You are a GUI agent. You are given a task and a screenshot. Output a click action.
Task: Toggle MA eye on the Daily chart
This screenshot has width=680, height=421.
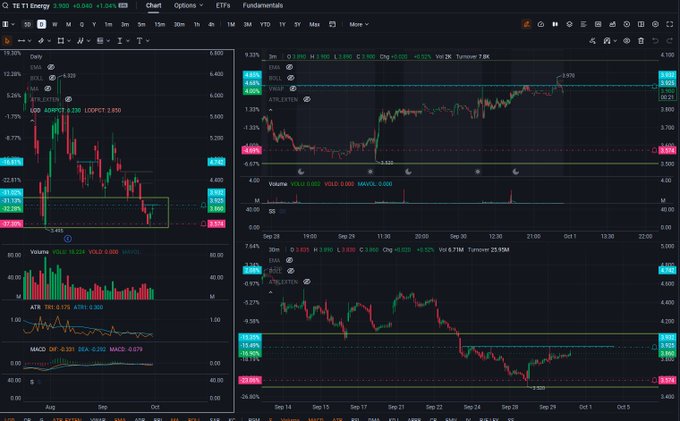coord(48,88)
